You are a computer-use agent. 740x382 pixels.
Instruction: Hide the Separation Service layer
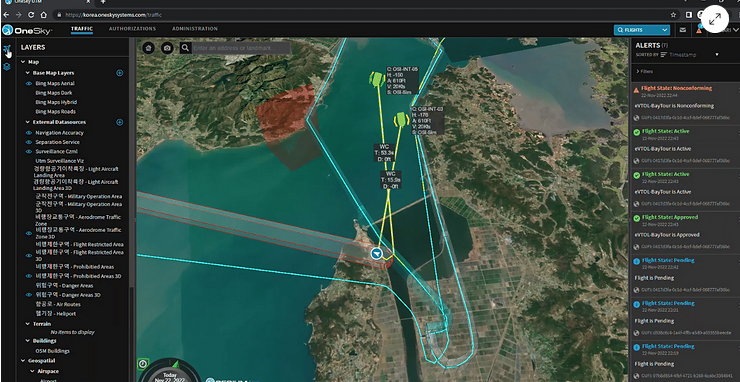coord(29,142)
